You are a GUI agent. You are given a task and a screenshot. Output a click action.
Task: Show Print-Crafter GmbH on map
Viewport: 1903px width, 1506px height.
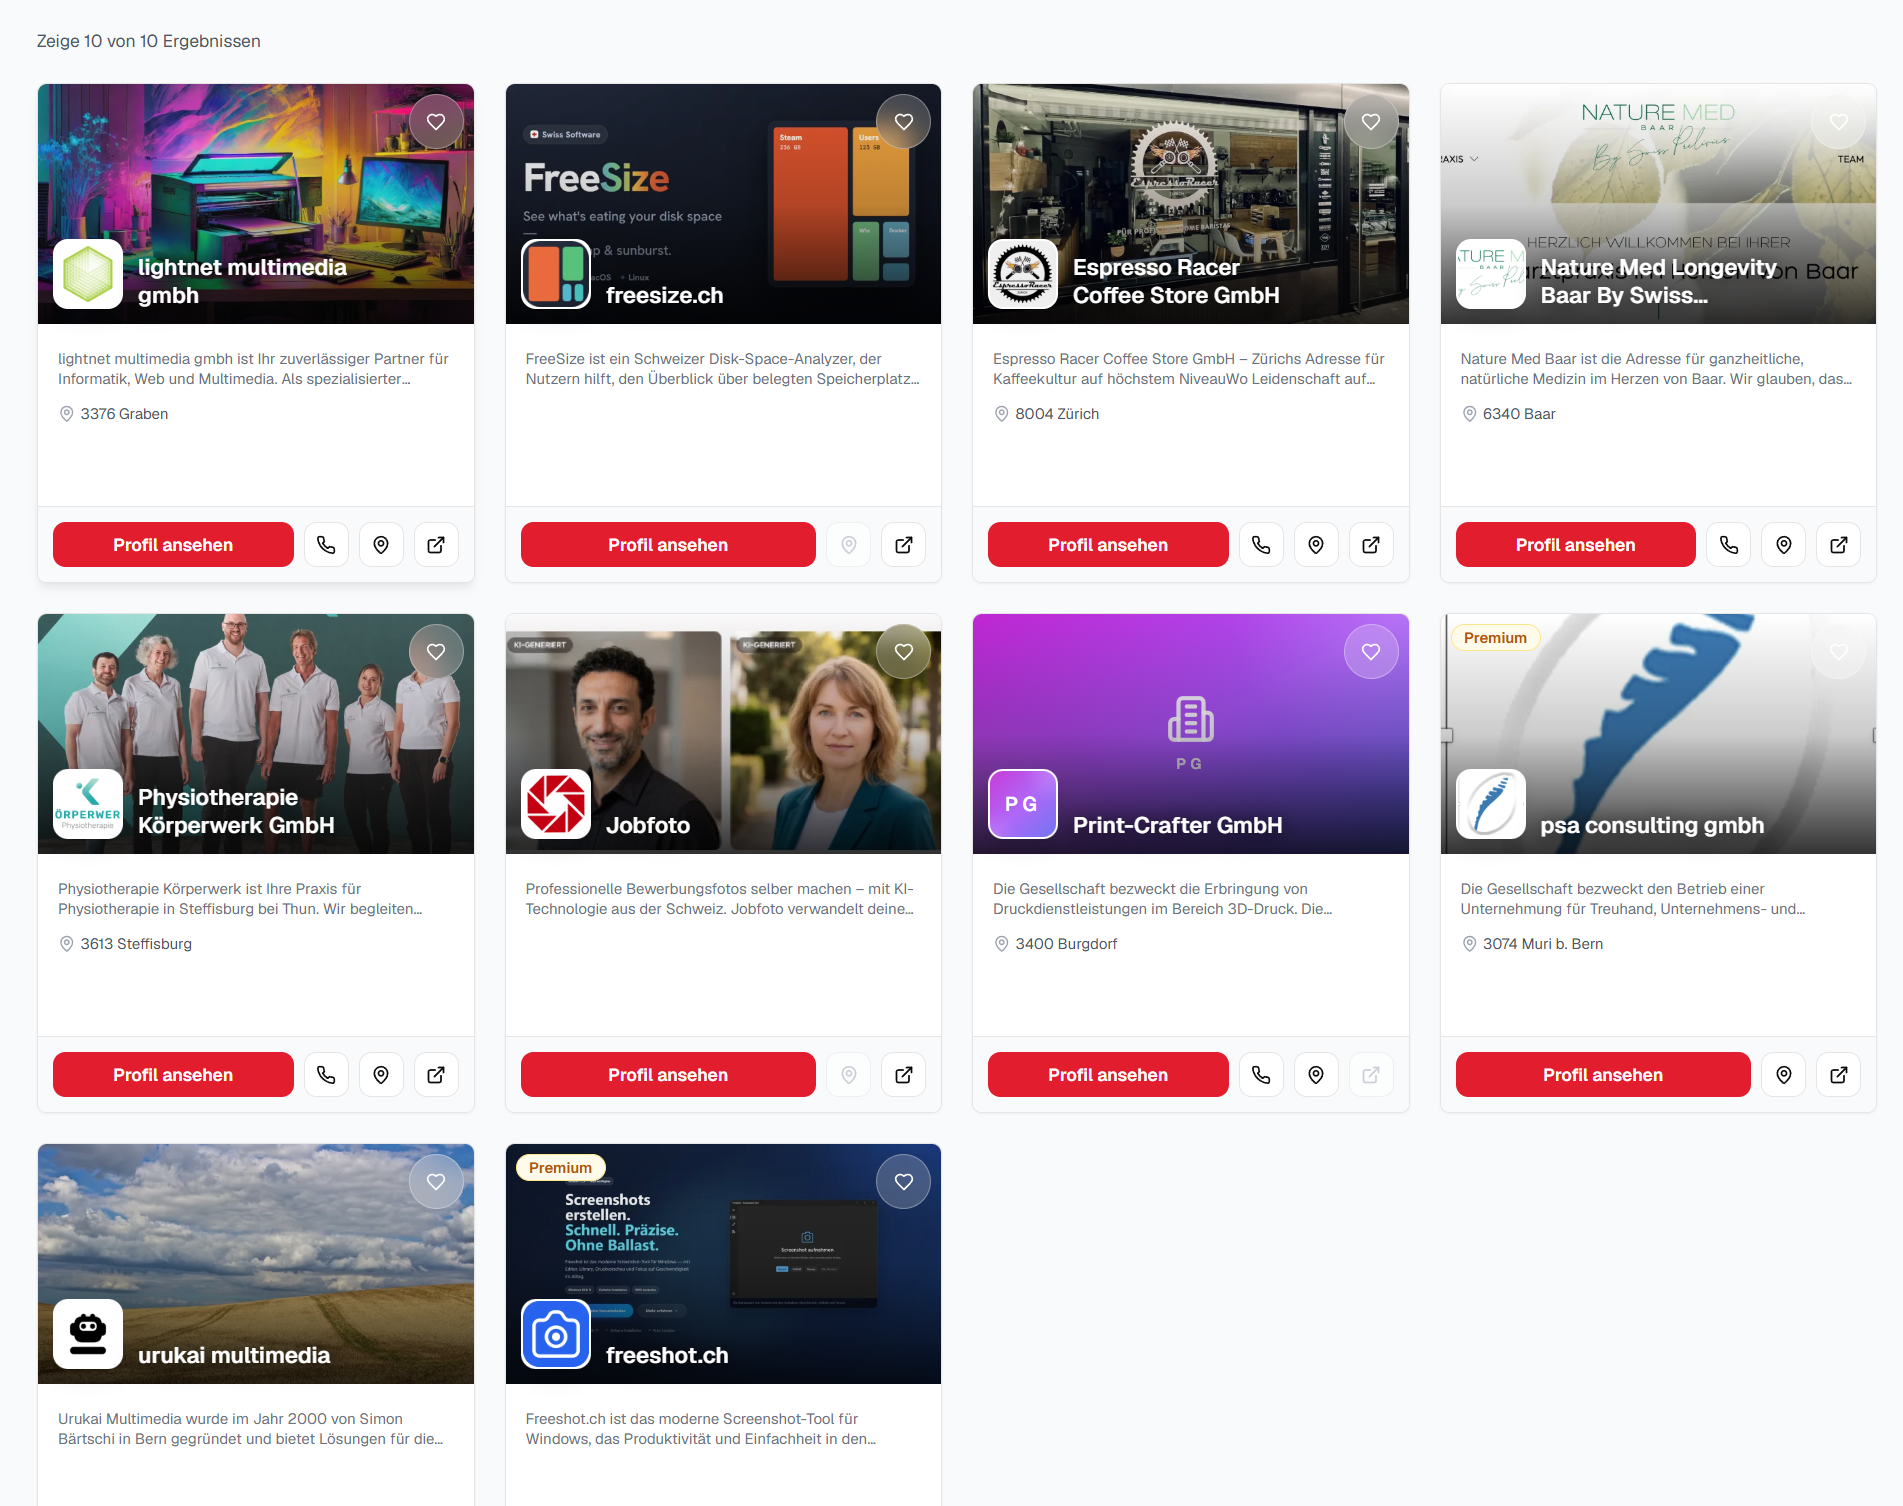(x=1316, y=1075)
